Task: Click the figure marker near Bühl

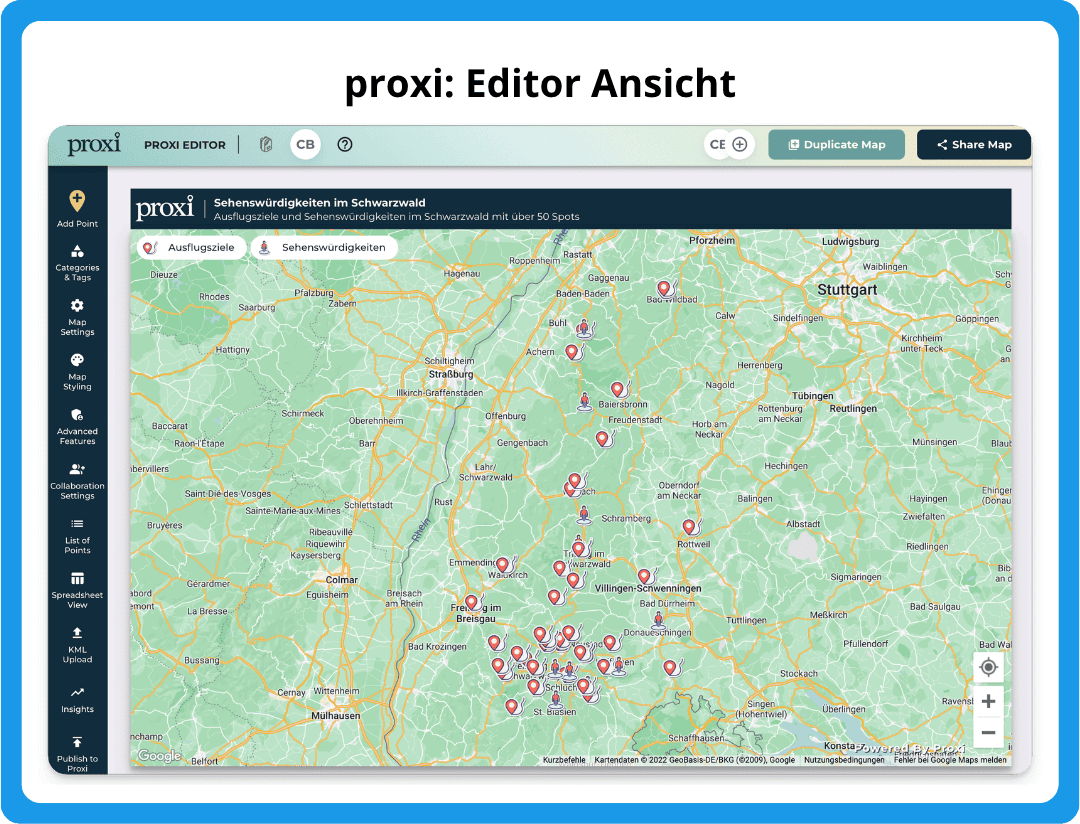Action: (584, 329)
